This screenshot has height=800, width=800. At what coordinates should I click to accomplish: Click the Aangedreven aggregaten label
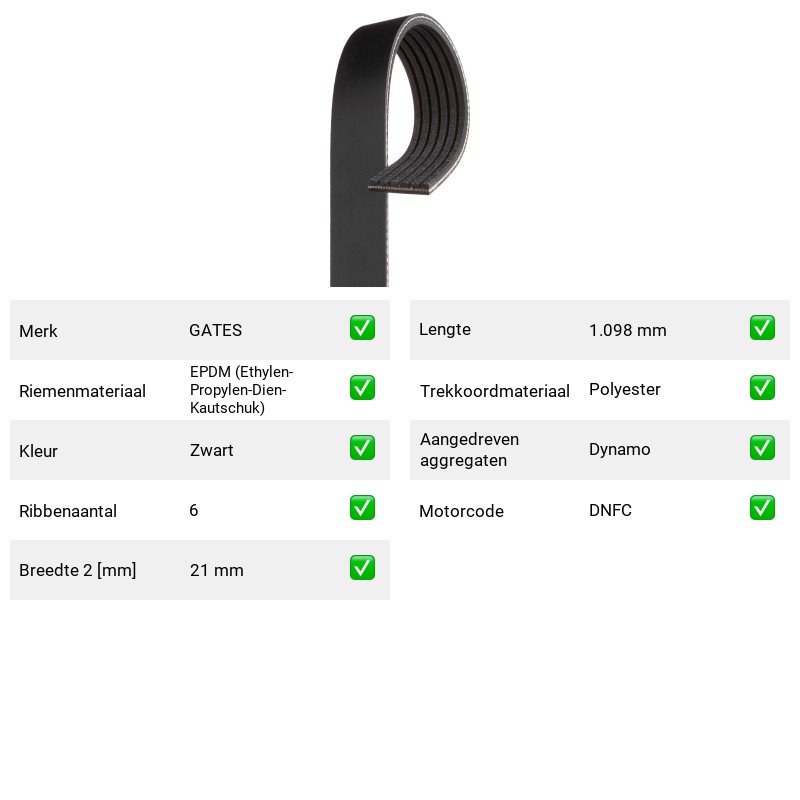click(x=469, y=449)
